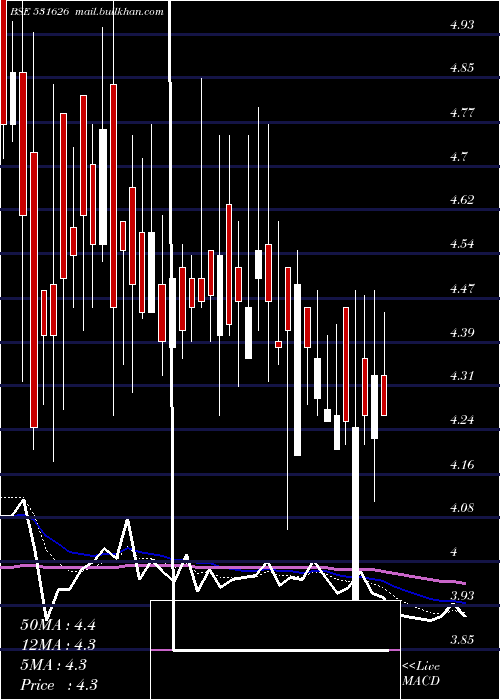Click the 3.93 price axis label

[x=462, y=596]
